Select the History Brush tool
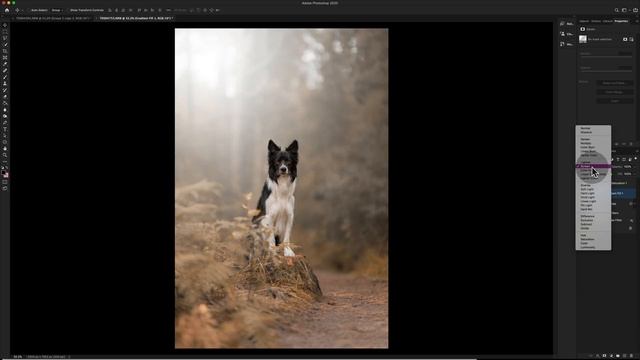The width and height of the screenshot is (640, 360). click(5, 90)
